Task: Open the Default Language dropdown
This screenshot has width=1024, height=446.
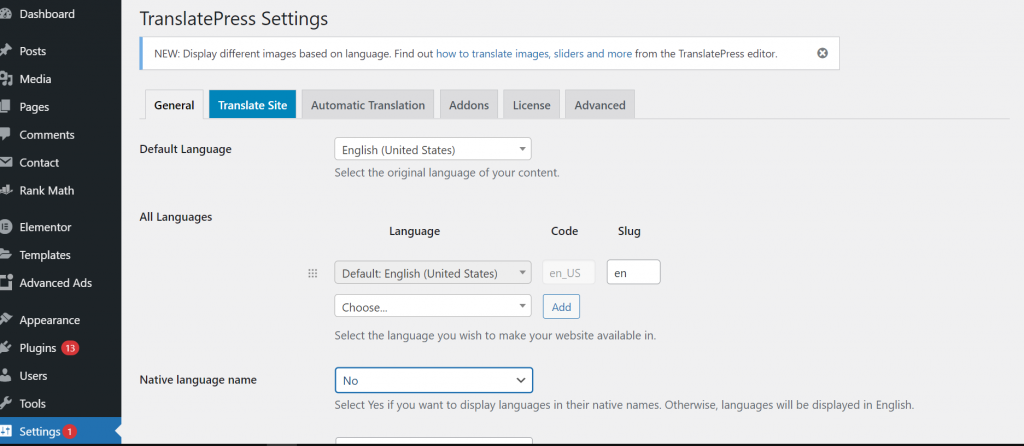Action: [x=433, y=149]
